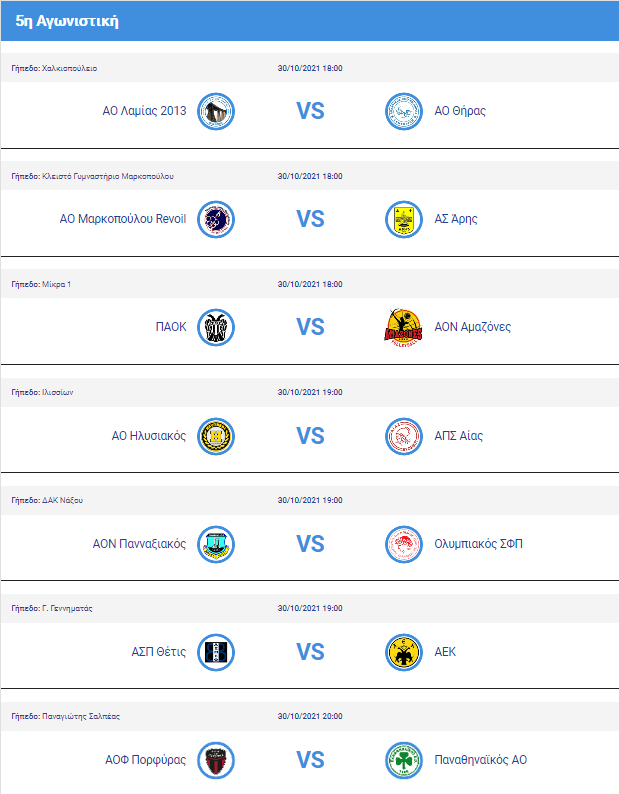Select the Ολυμπιακός ΣΦΠ red logo
This screenshot has width=619, height=794.
(404, 544)
